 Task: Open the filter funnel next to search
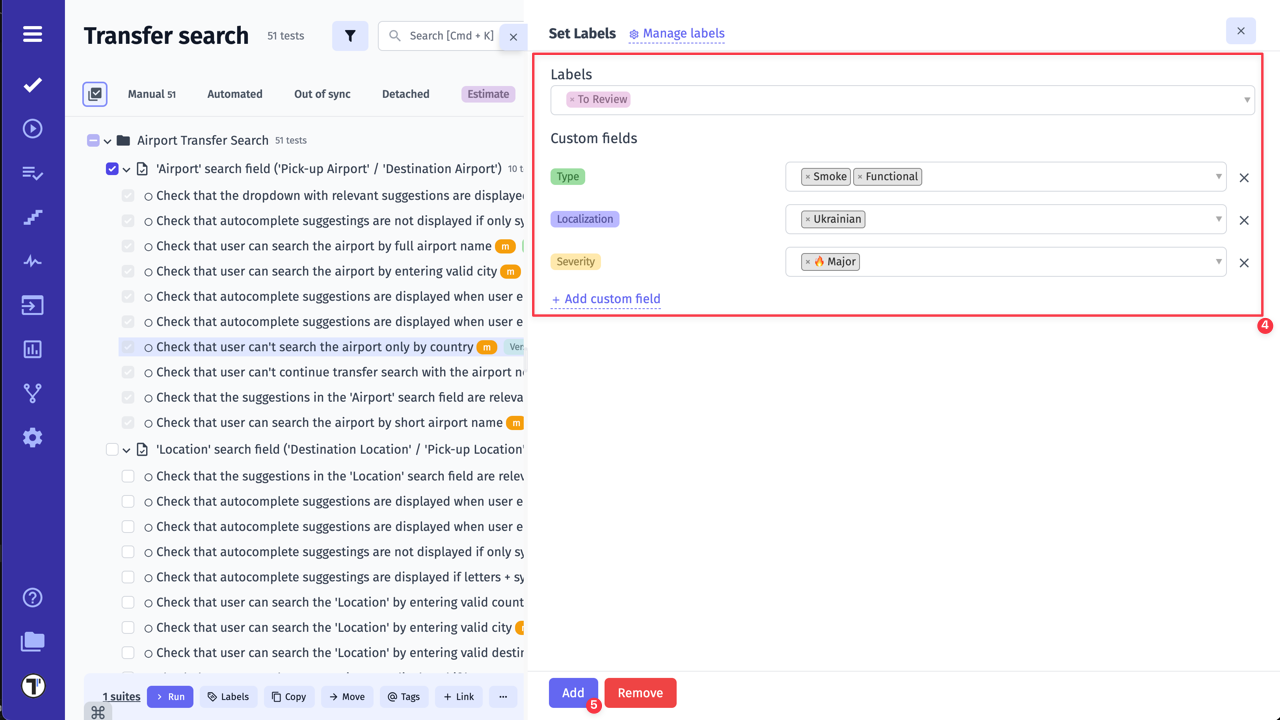pyautogui.click(x=349, y=35)
